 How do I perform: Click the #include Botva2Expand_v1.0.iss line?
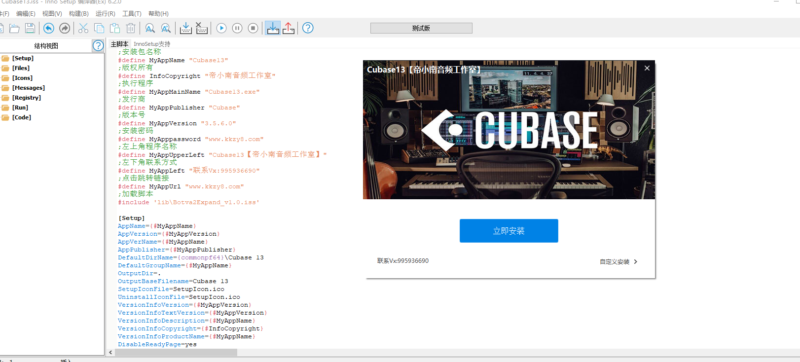(189, 202)
